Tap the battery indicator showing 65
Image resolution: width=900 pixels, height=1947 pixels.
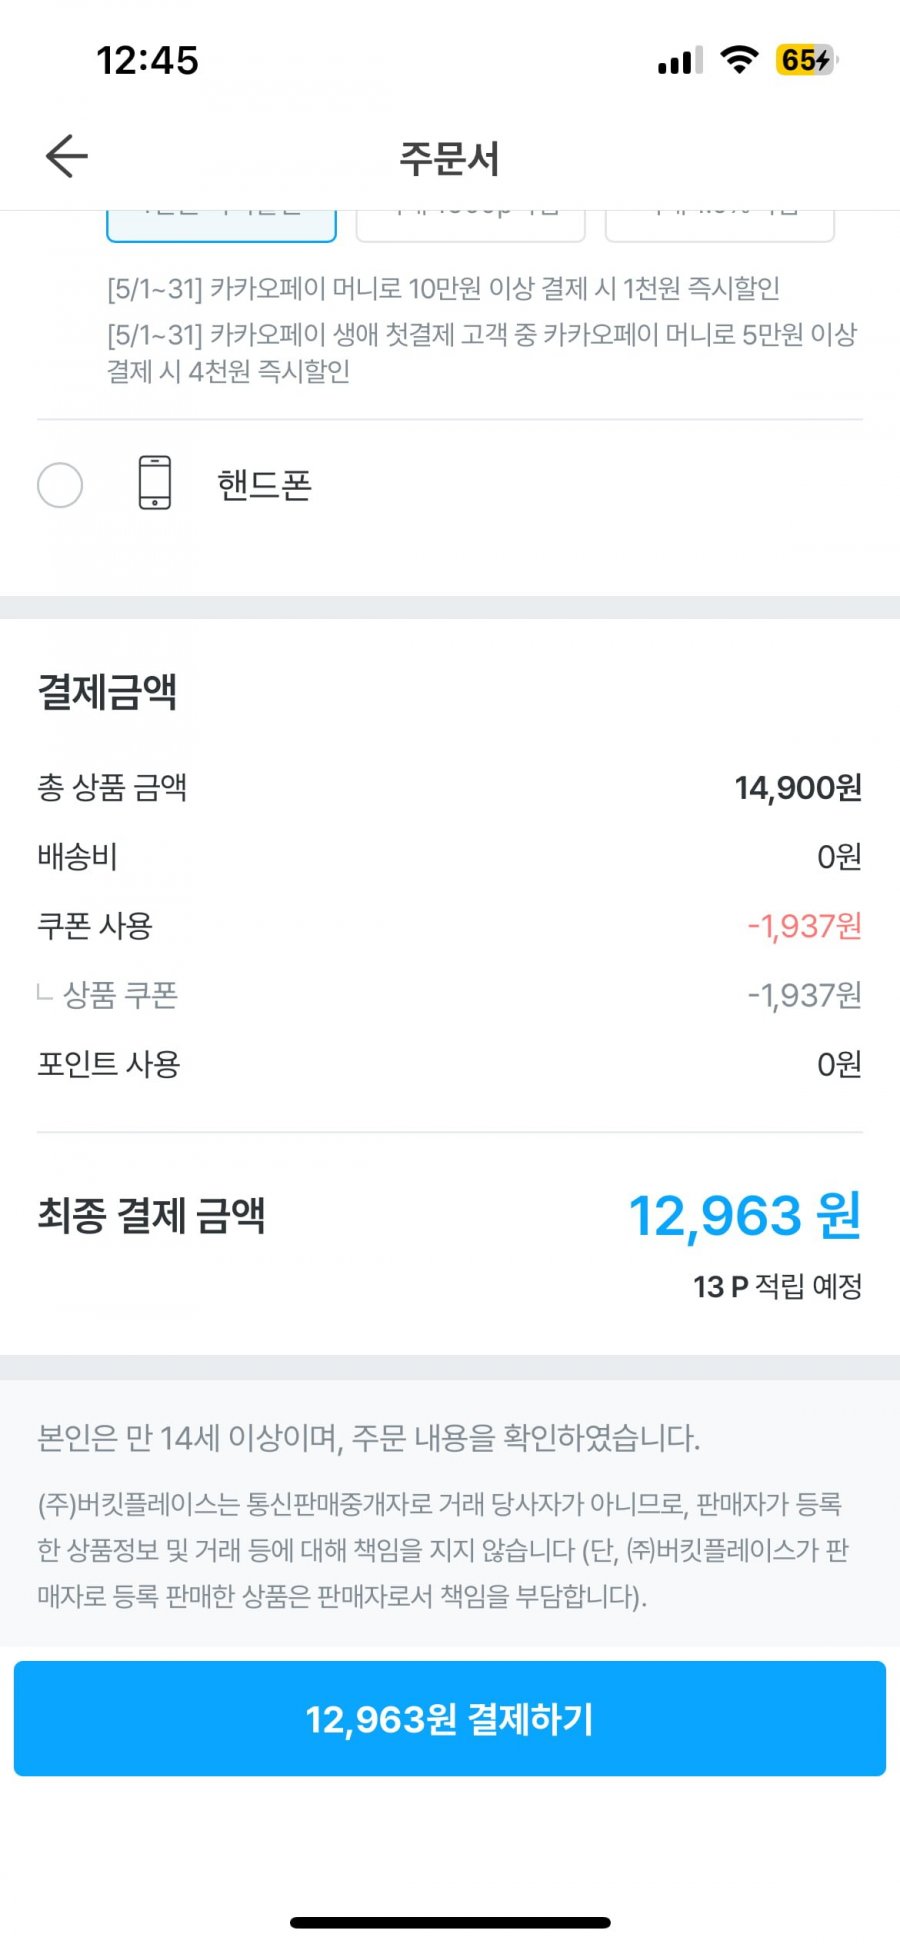806,60
